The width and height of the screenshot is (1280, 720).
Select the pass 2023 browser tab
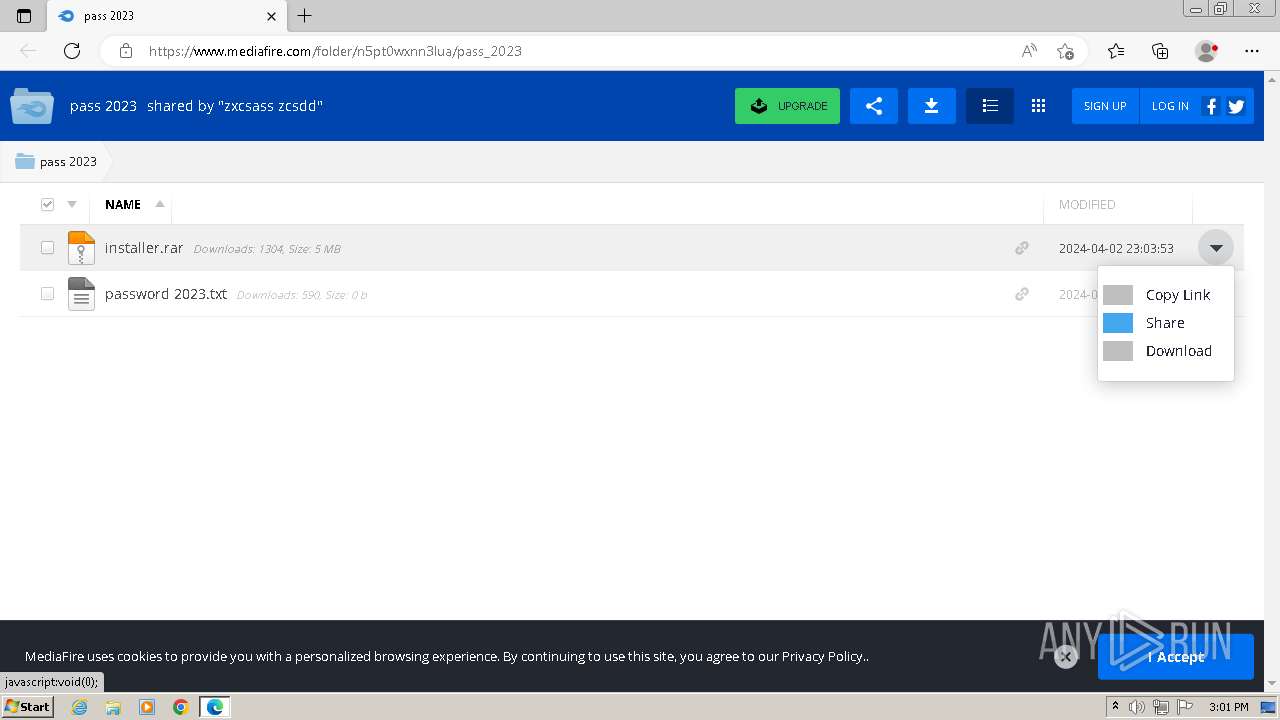click(165, 16)
